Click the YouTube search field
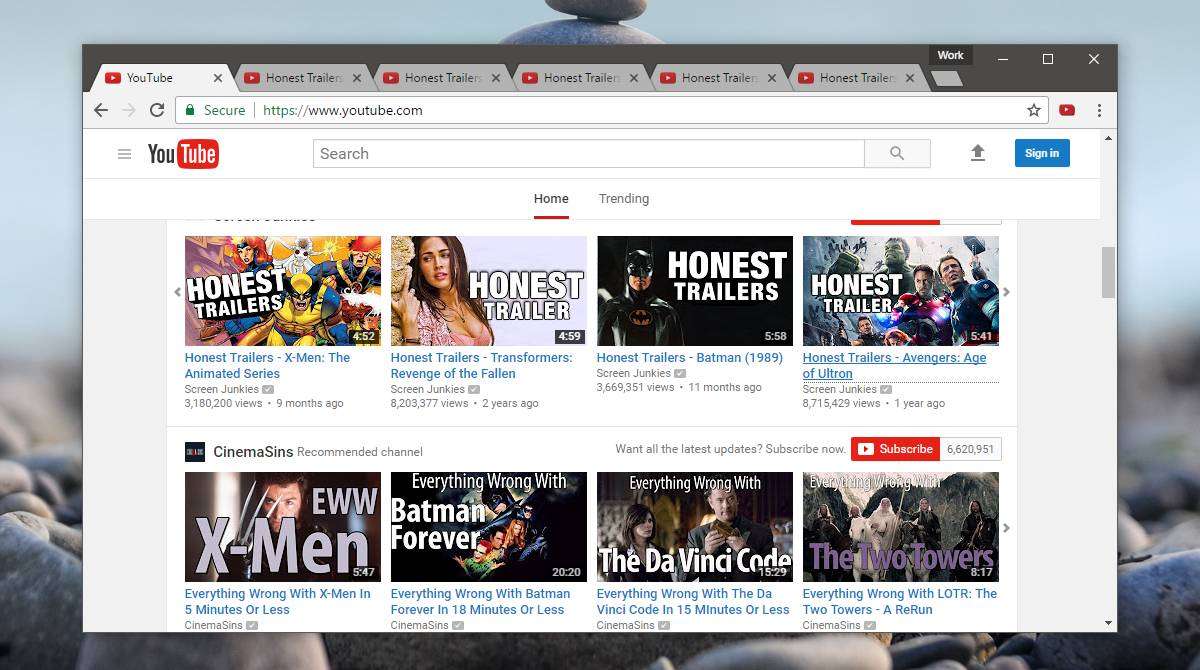This screenshot has height=670, width=1200. 589,153
